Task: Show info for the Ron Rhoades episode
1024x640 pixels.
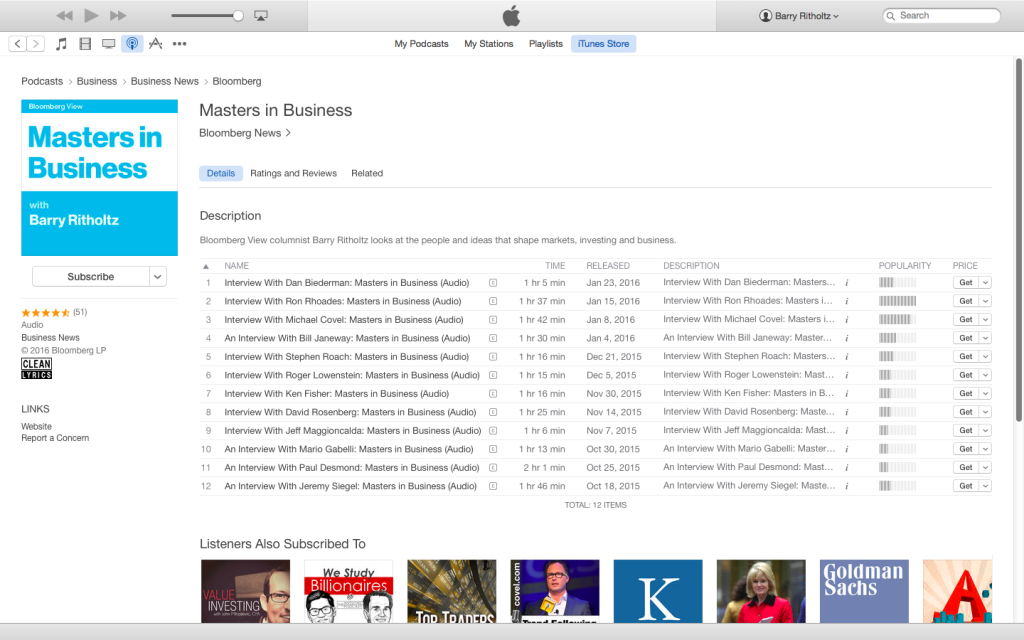Action: coord(846,301)
